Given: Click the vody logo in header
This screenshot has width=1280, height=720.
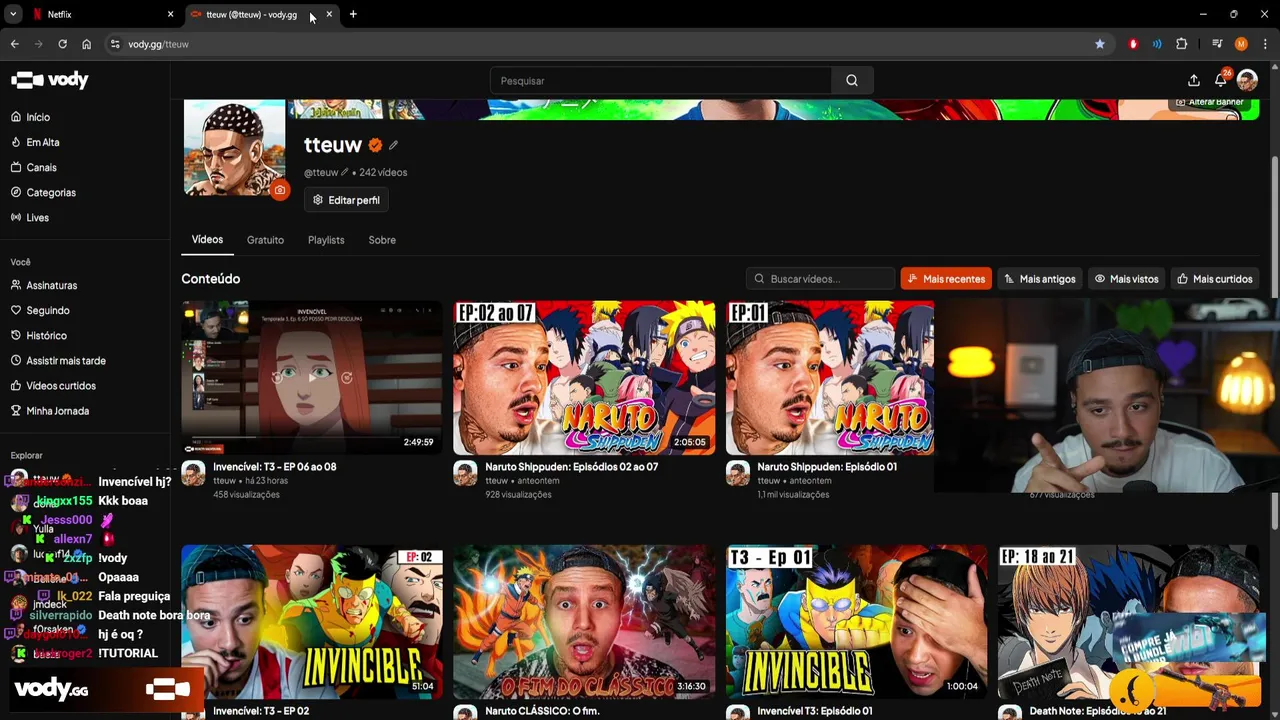Looking at the screenshot, I should click(x=50, y=80).
